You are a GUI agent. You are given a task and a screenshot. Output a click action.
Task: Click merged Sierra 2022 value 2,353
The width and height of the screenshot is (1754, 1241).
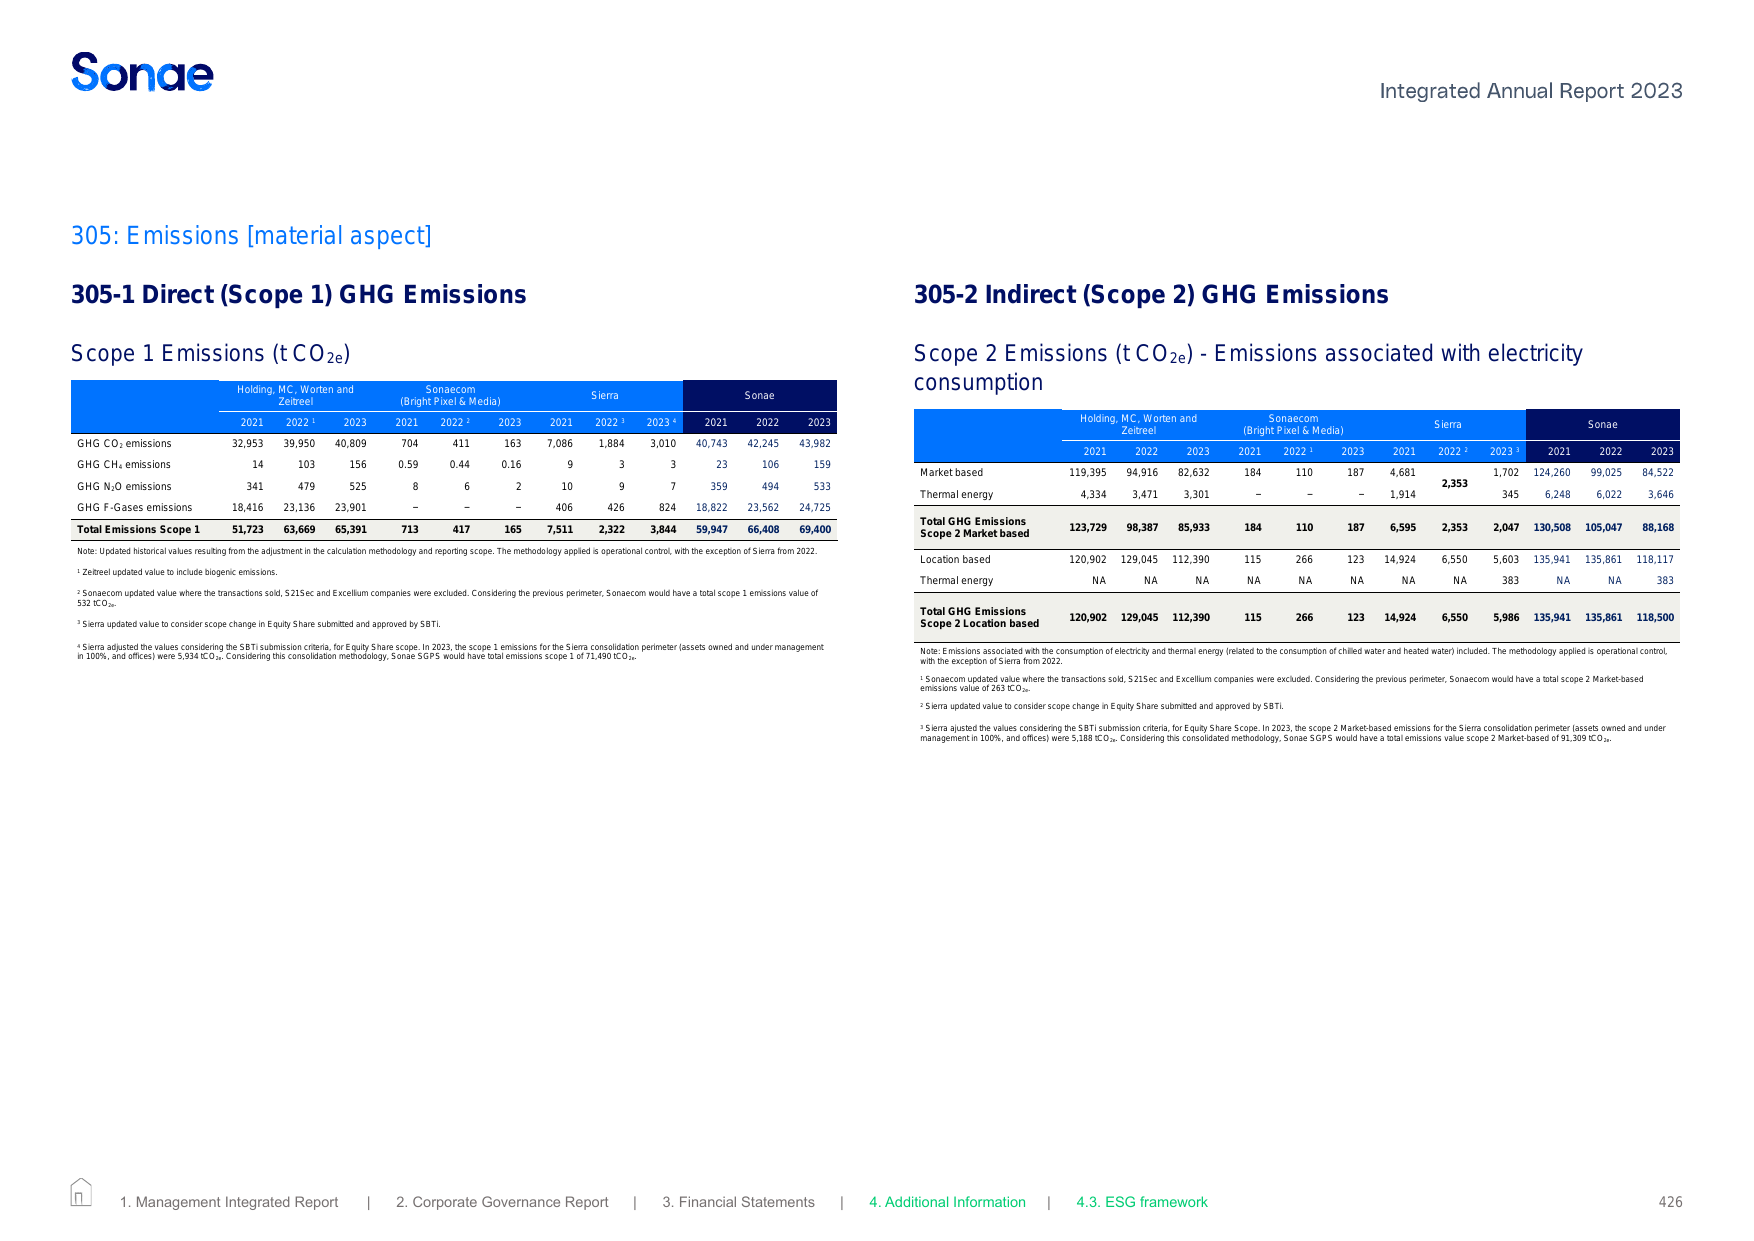point(1454,484)
